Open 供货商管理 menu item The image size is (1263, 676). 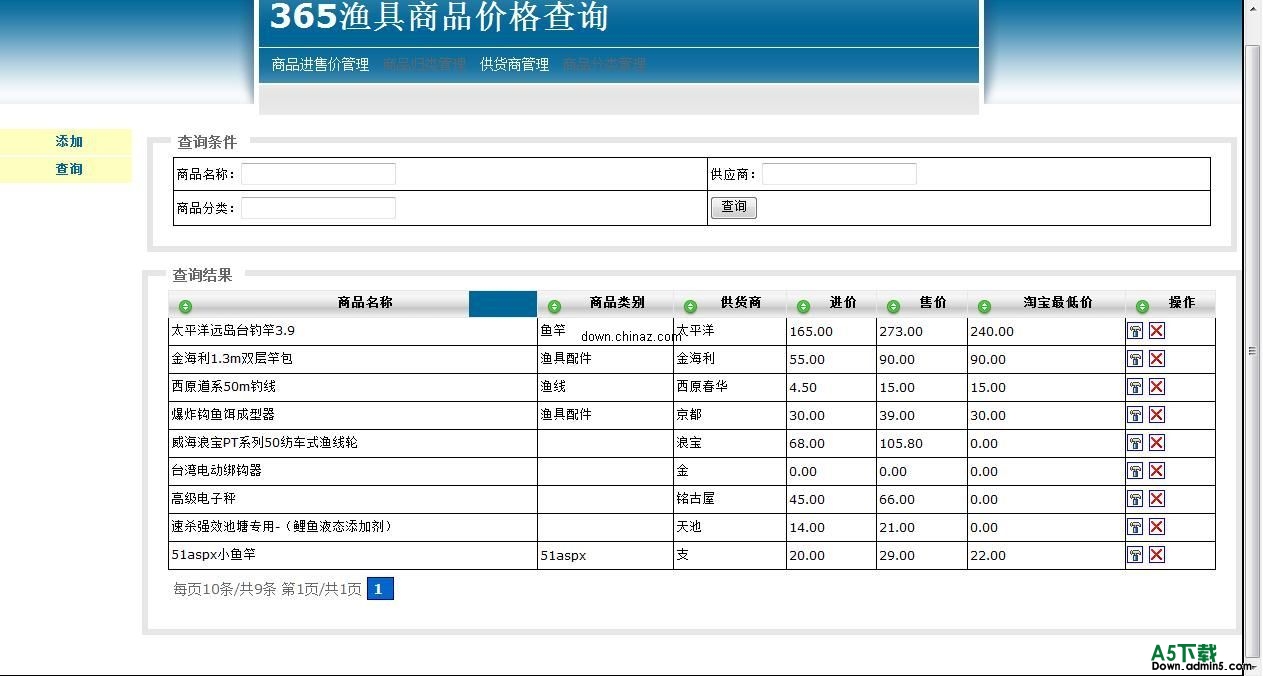tap(514, 64)
